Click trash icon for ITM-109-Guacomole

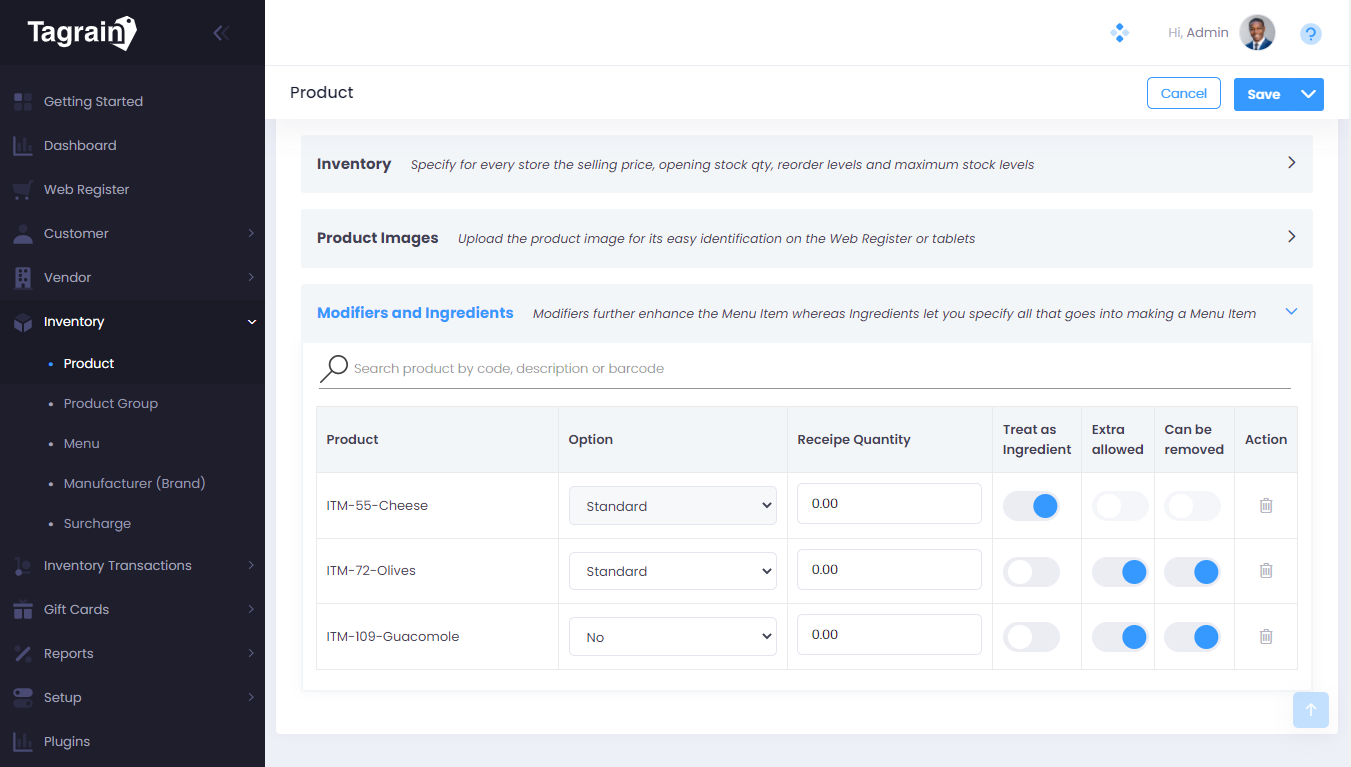[1265, 636]
